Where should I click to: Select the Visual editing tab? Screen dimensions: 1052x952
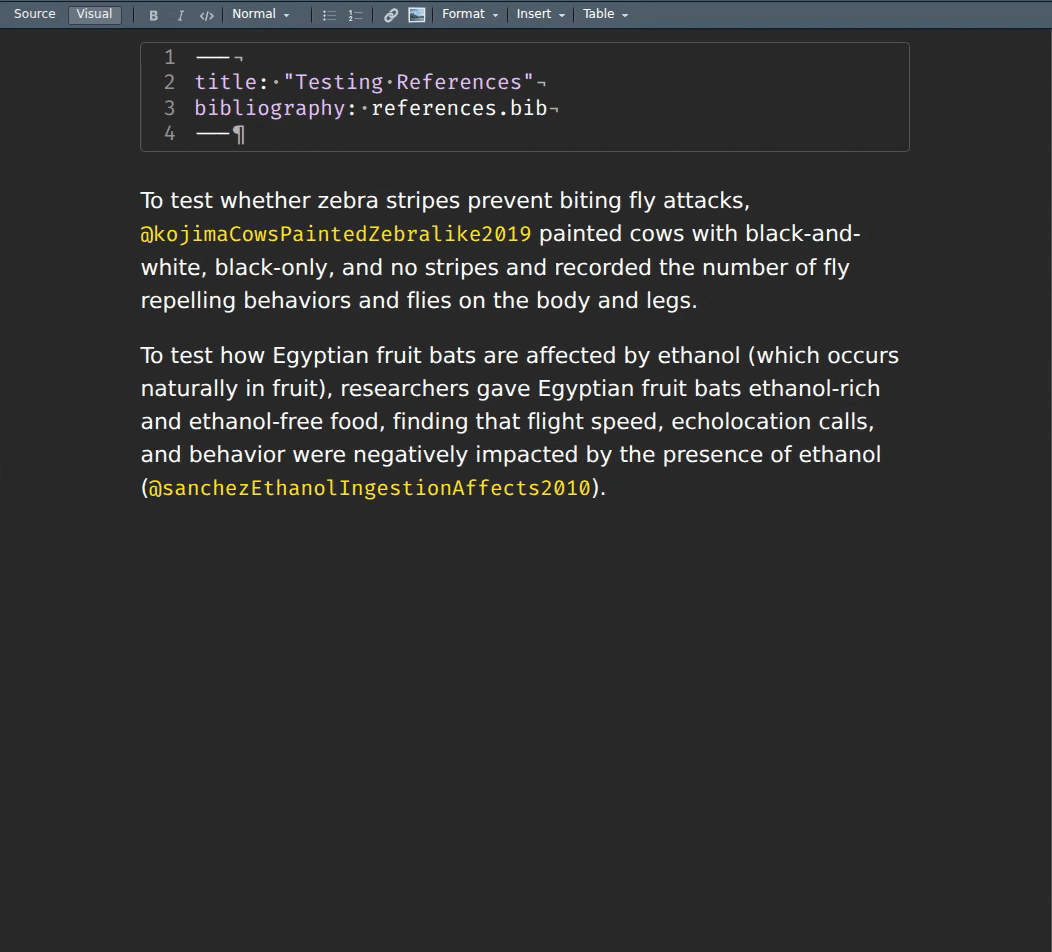(94, 14)
